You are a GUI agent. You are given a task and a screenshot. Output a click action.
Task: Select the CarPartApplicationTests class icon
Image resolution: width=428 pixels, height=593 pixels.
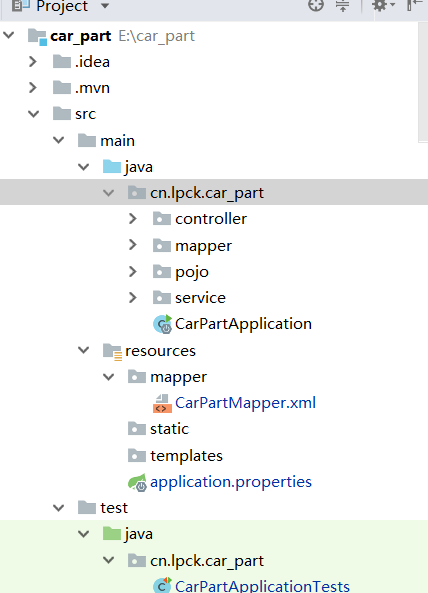pyautogui.click(x=163, y=585)
